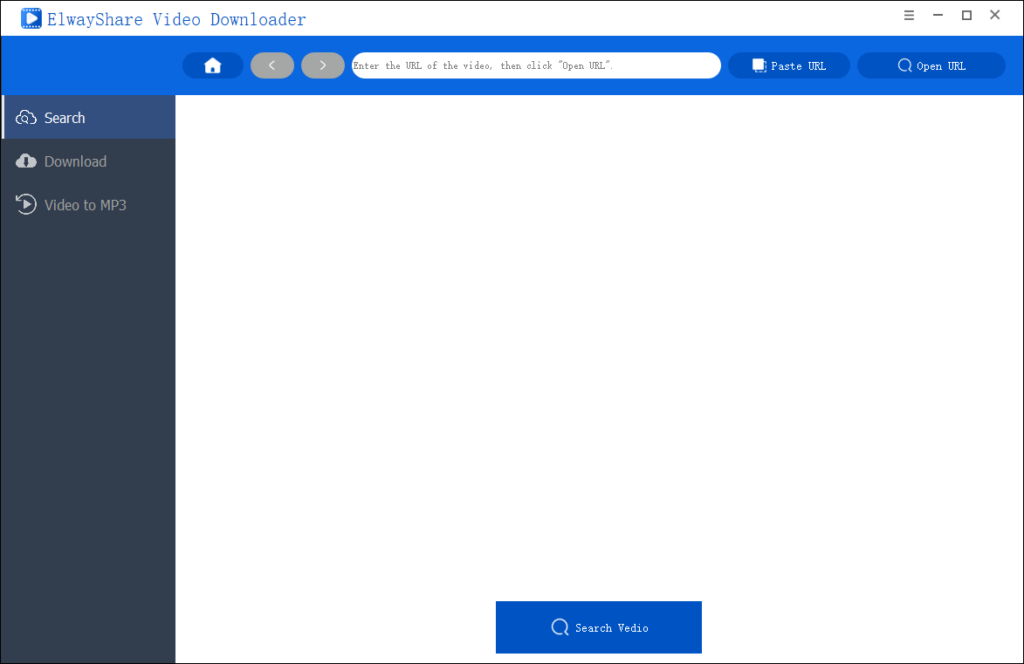Click the cloud download icon in sidebar

[x=27, y=162]
